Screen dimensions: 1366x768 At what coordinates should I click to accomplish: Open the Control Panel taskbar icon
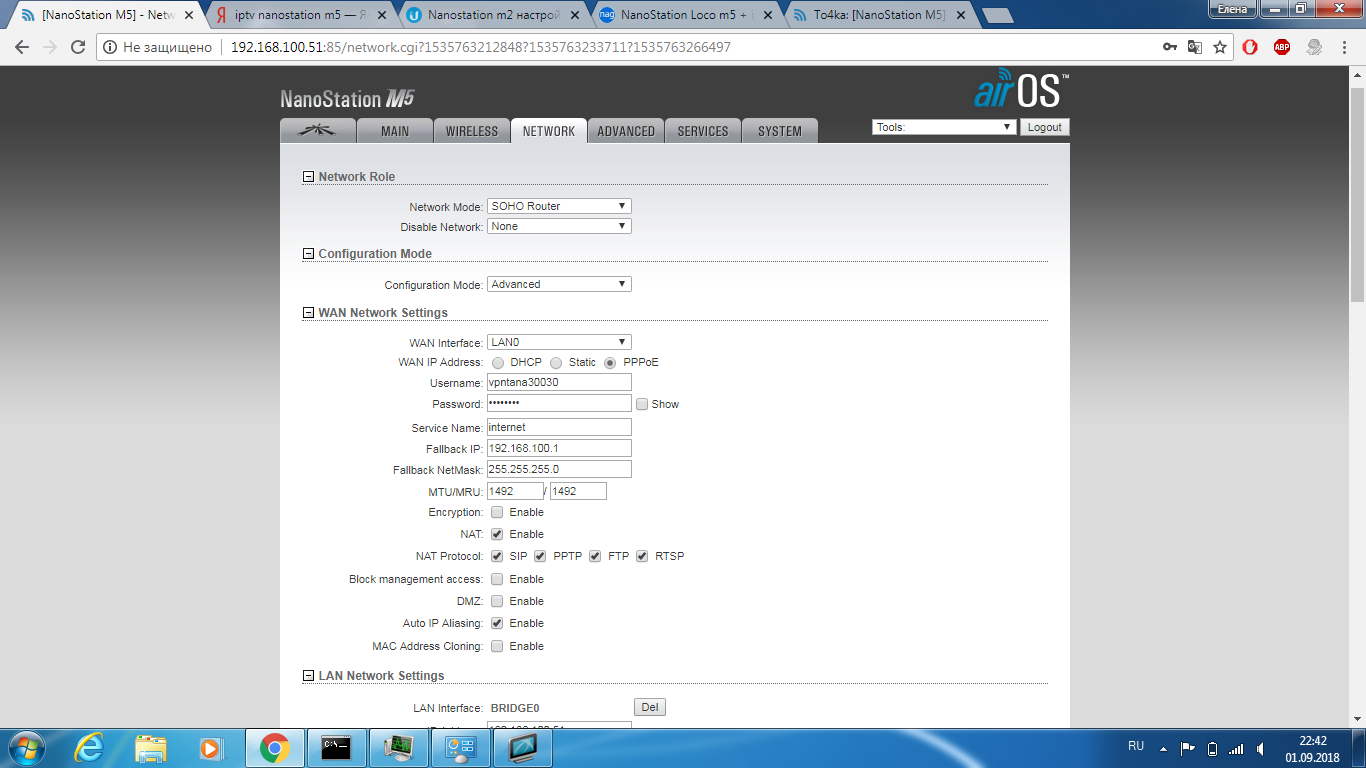click(x=461, y=747)
